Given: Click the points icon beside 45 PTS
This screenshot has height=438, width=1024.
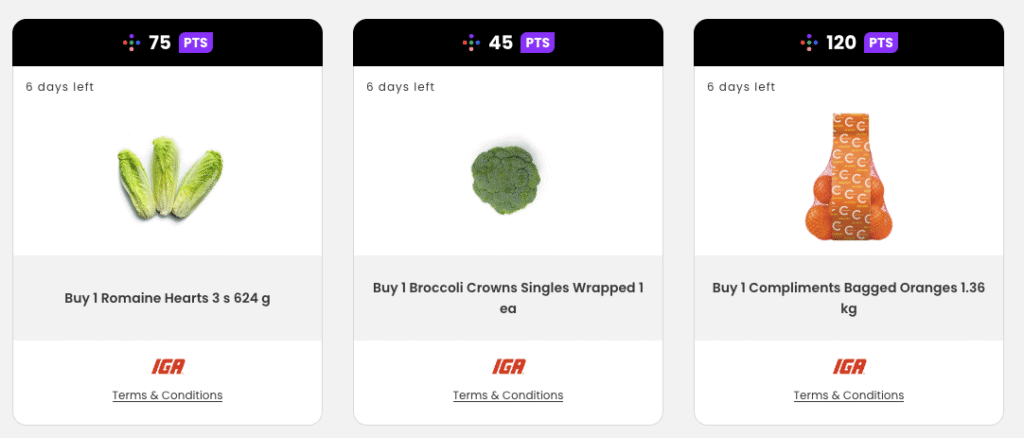Looking at the screenshot, I should tap(471, 43).
